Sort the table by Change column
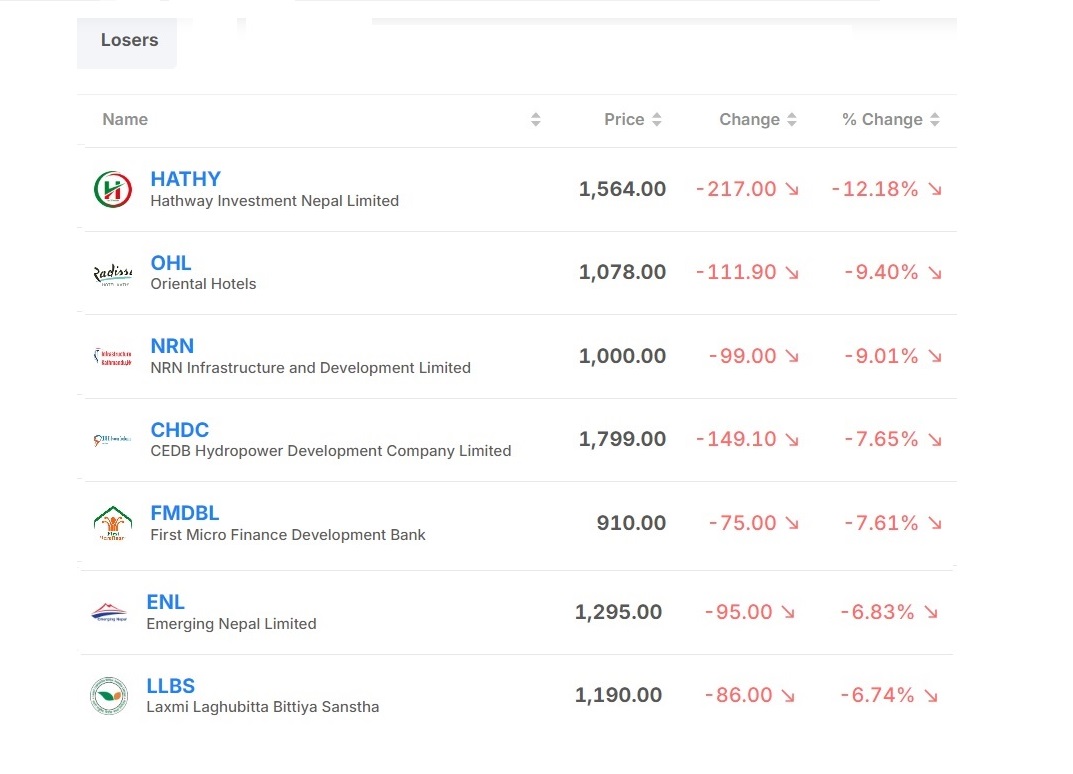The image size is (1073, 774). (x=792, y=120)
